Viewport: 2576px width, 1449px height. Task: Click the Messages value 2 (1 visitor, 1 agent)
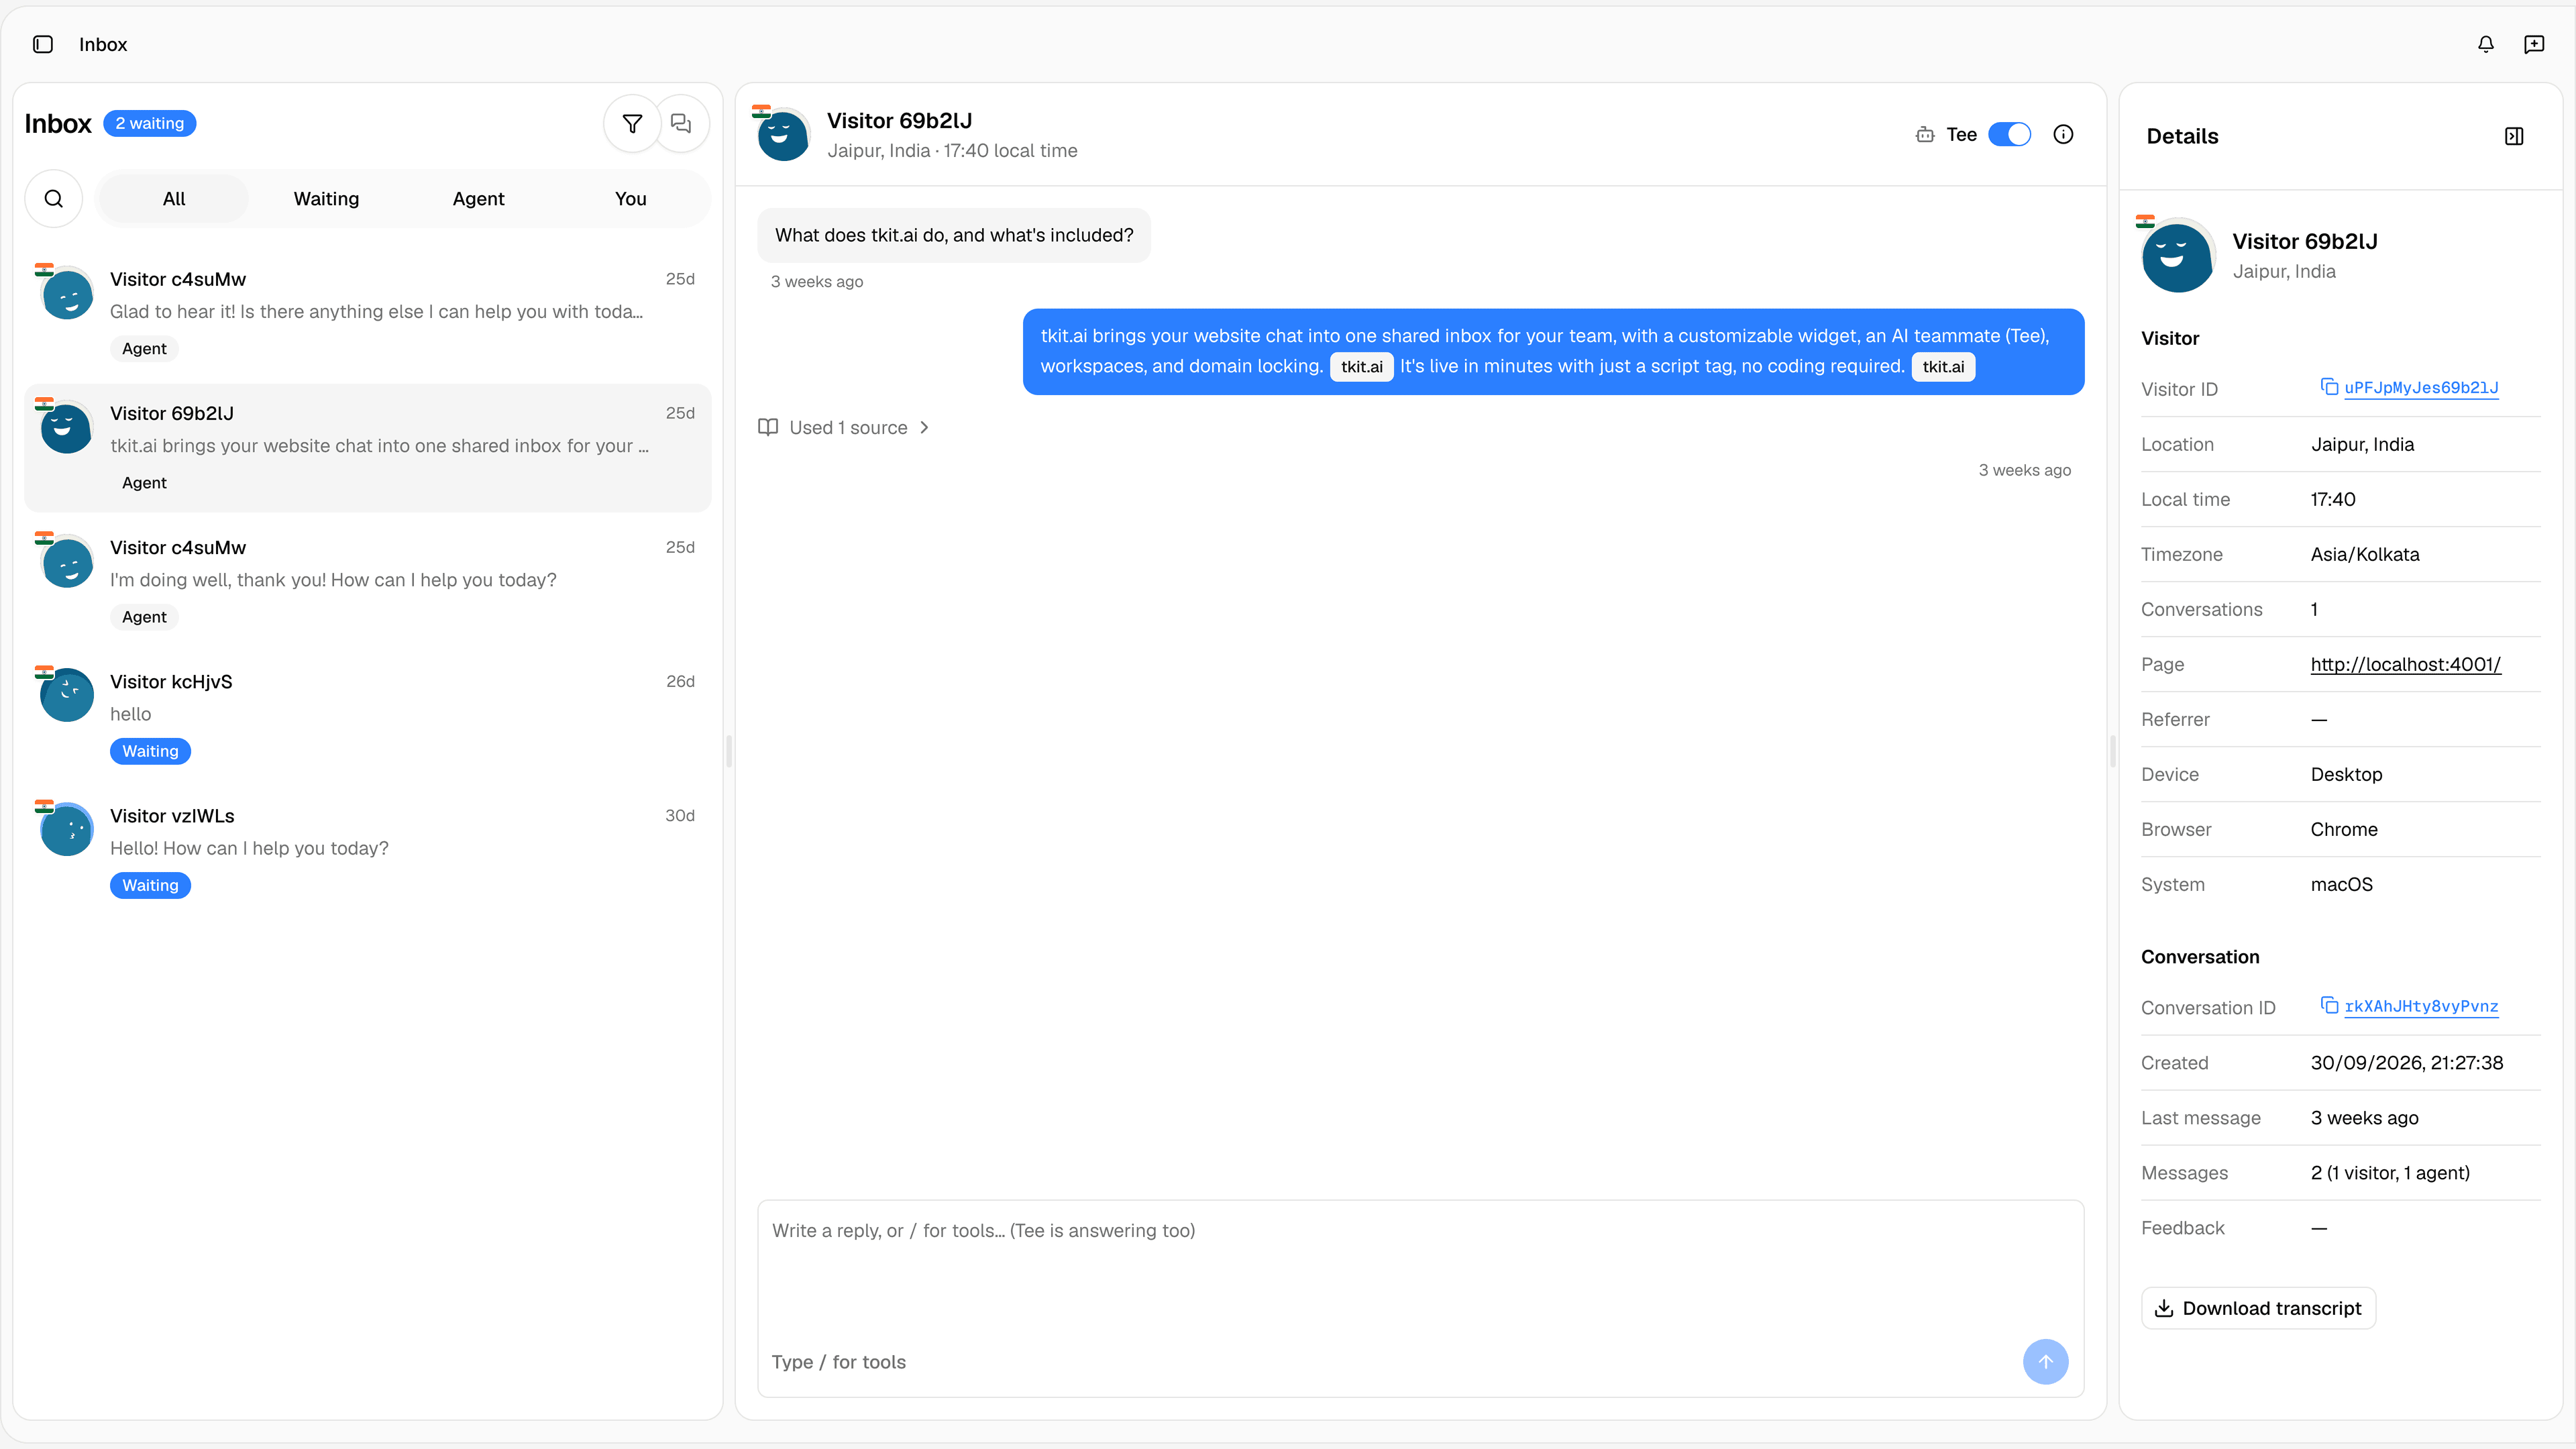click(2389, 1172)
